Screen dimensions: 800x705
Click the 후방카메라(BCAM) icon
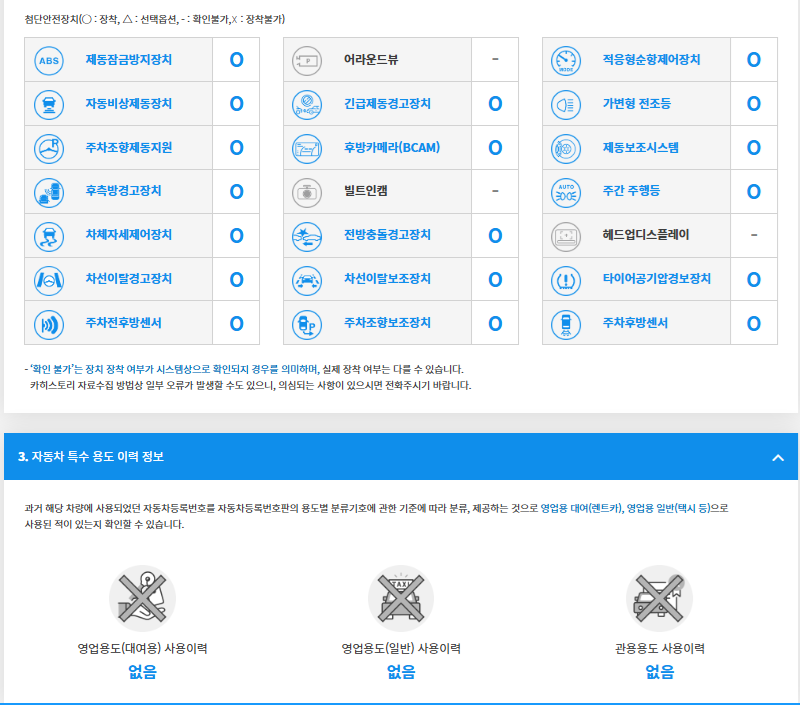(306, 148)
